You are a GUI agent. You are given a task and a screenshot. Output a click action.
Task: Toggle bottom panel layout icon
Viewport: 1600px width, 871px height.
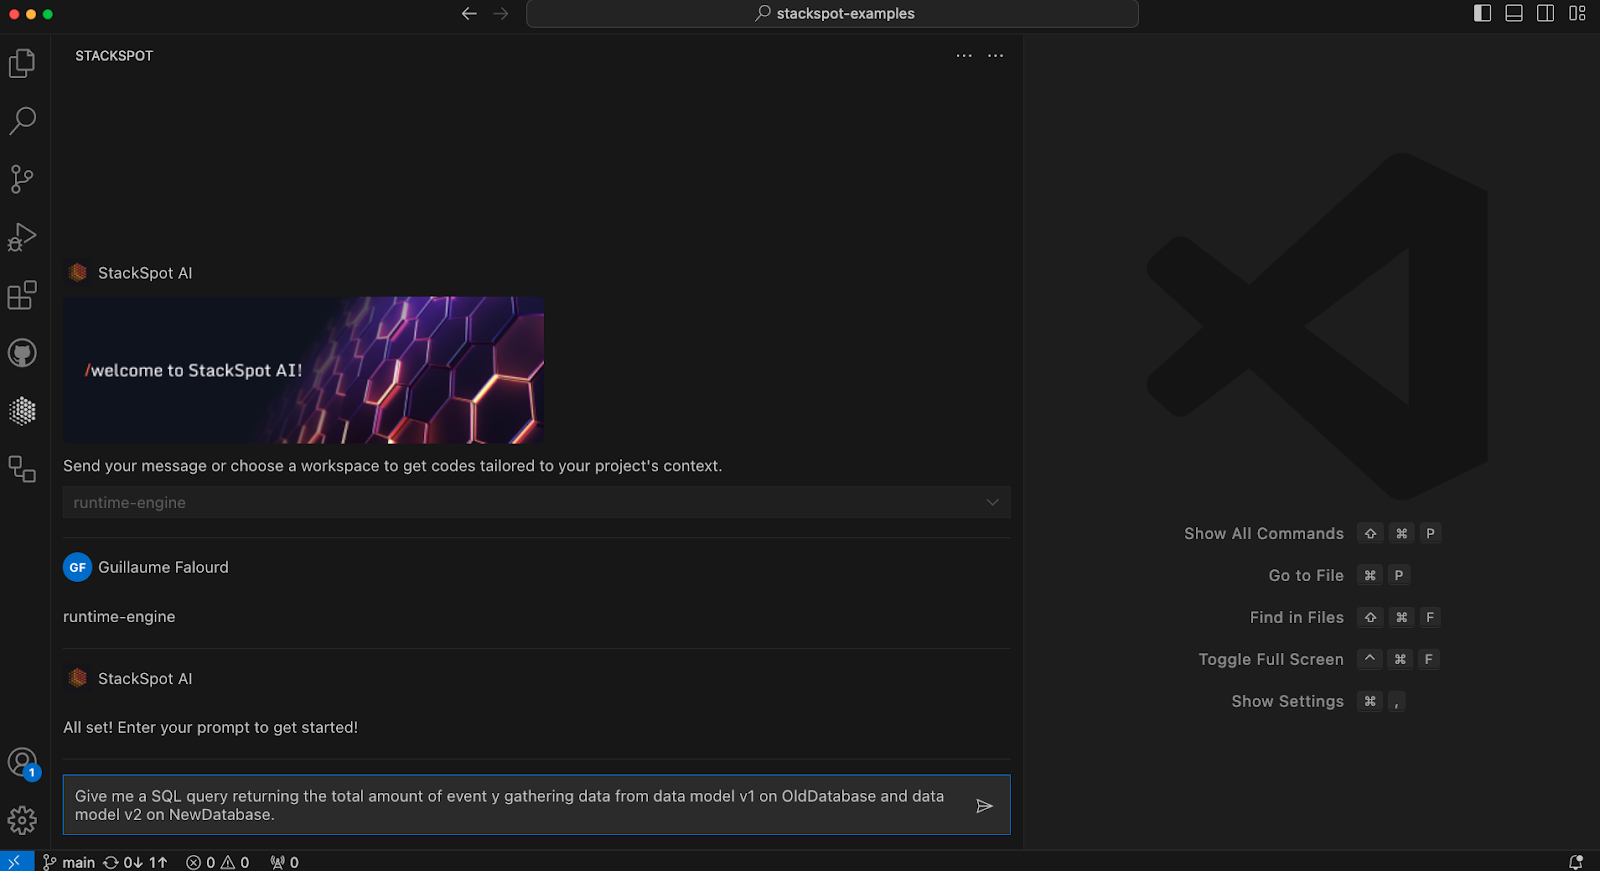(x=1514, y=13)
